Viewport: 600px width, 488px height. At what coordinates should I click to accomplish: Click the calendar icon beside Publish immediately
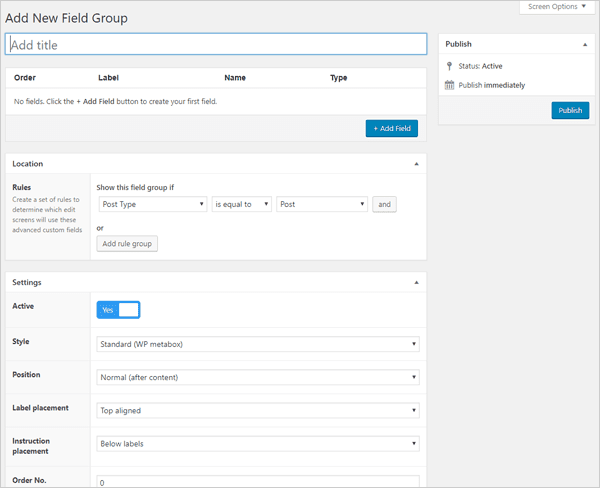tap(449, 85)
